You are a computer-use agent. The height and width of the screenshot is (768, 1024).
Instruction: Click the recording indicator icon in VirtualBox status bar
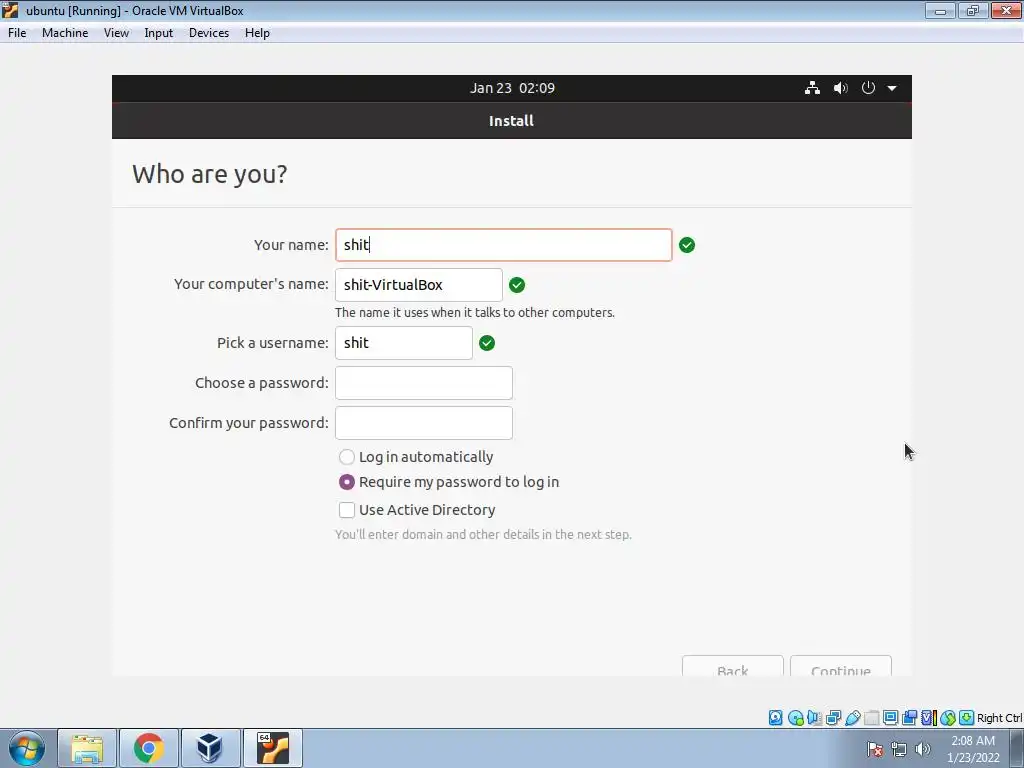point(909,718)
